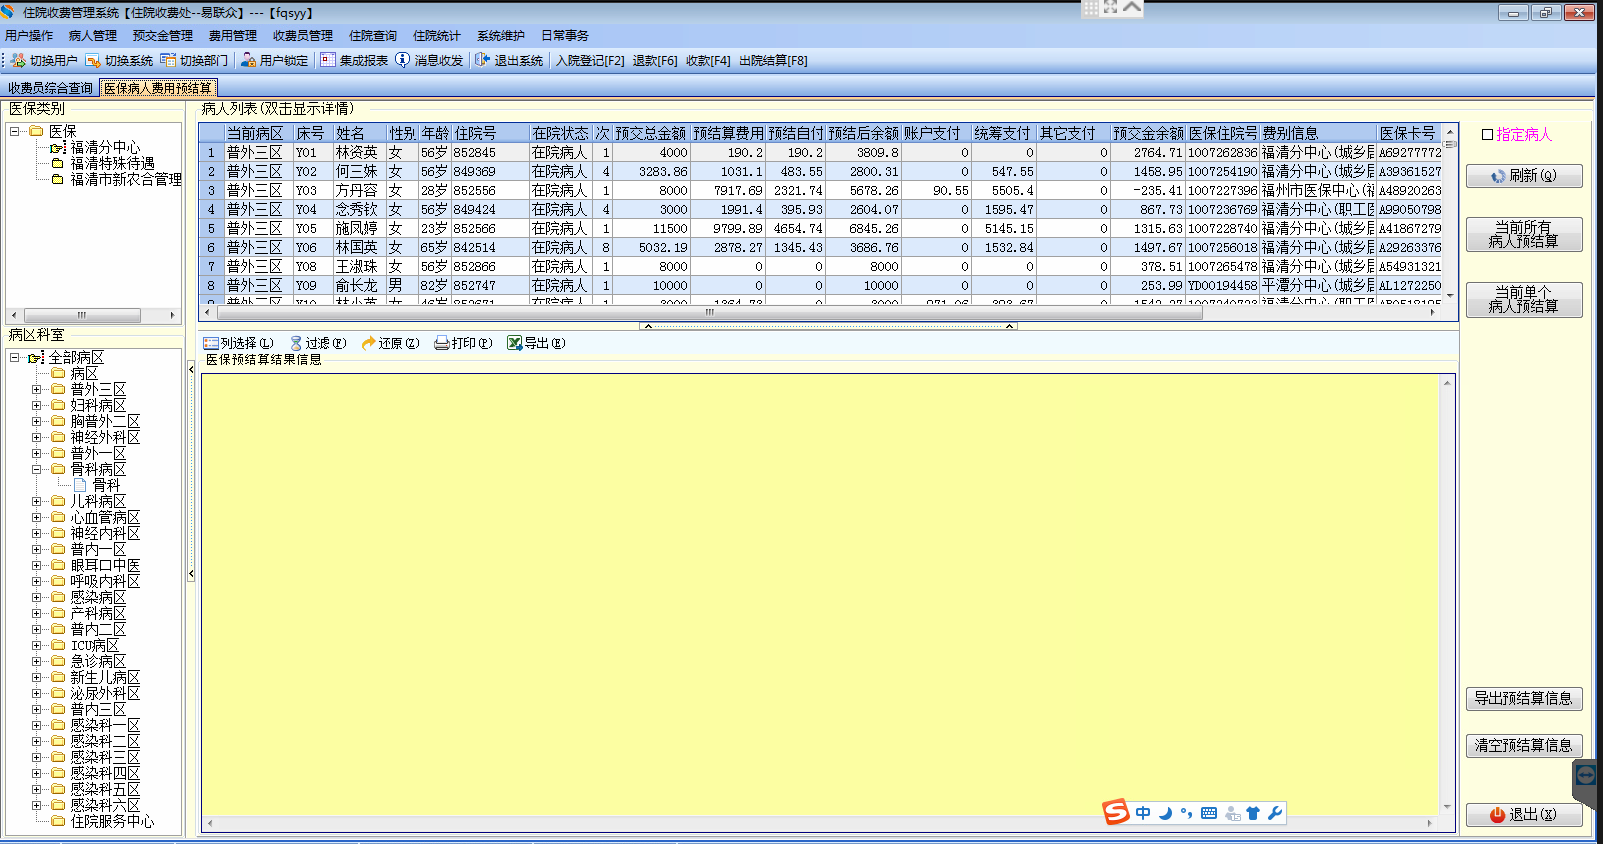Select the 医保病人费用预结算 tab
Screen dimensions: 1603x844
[158, 88]
